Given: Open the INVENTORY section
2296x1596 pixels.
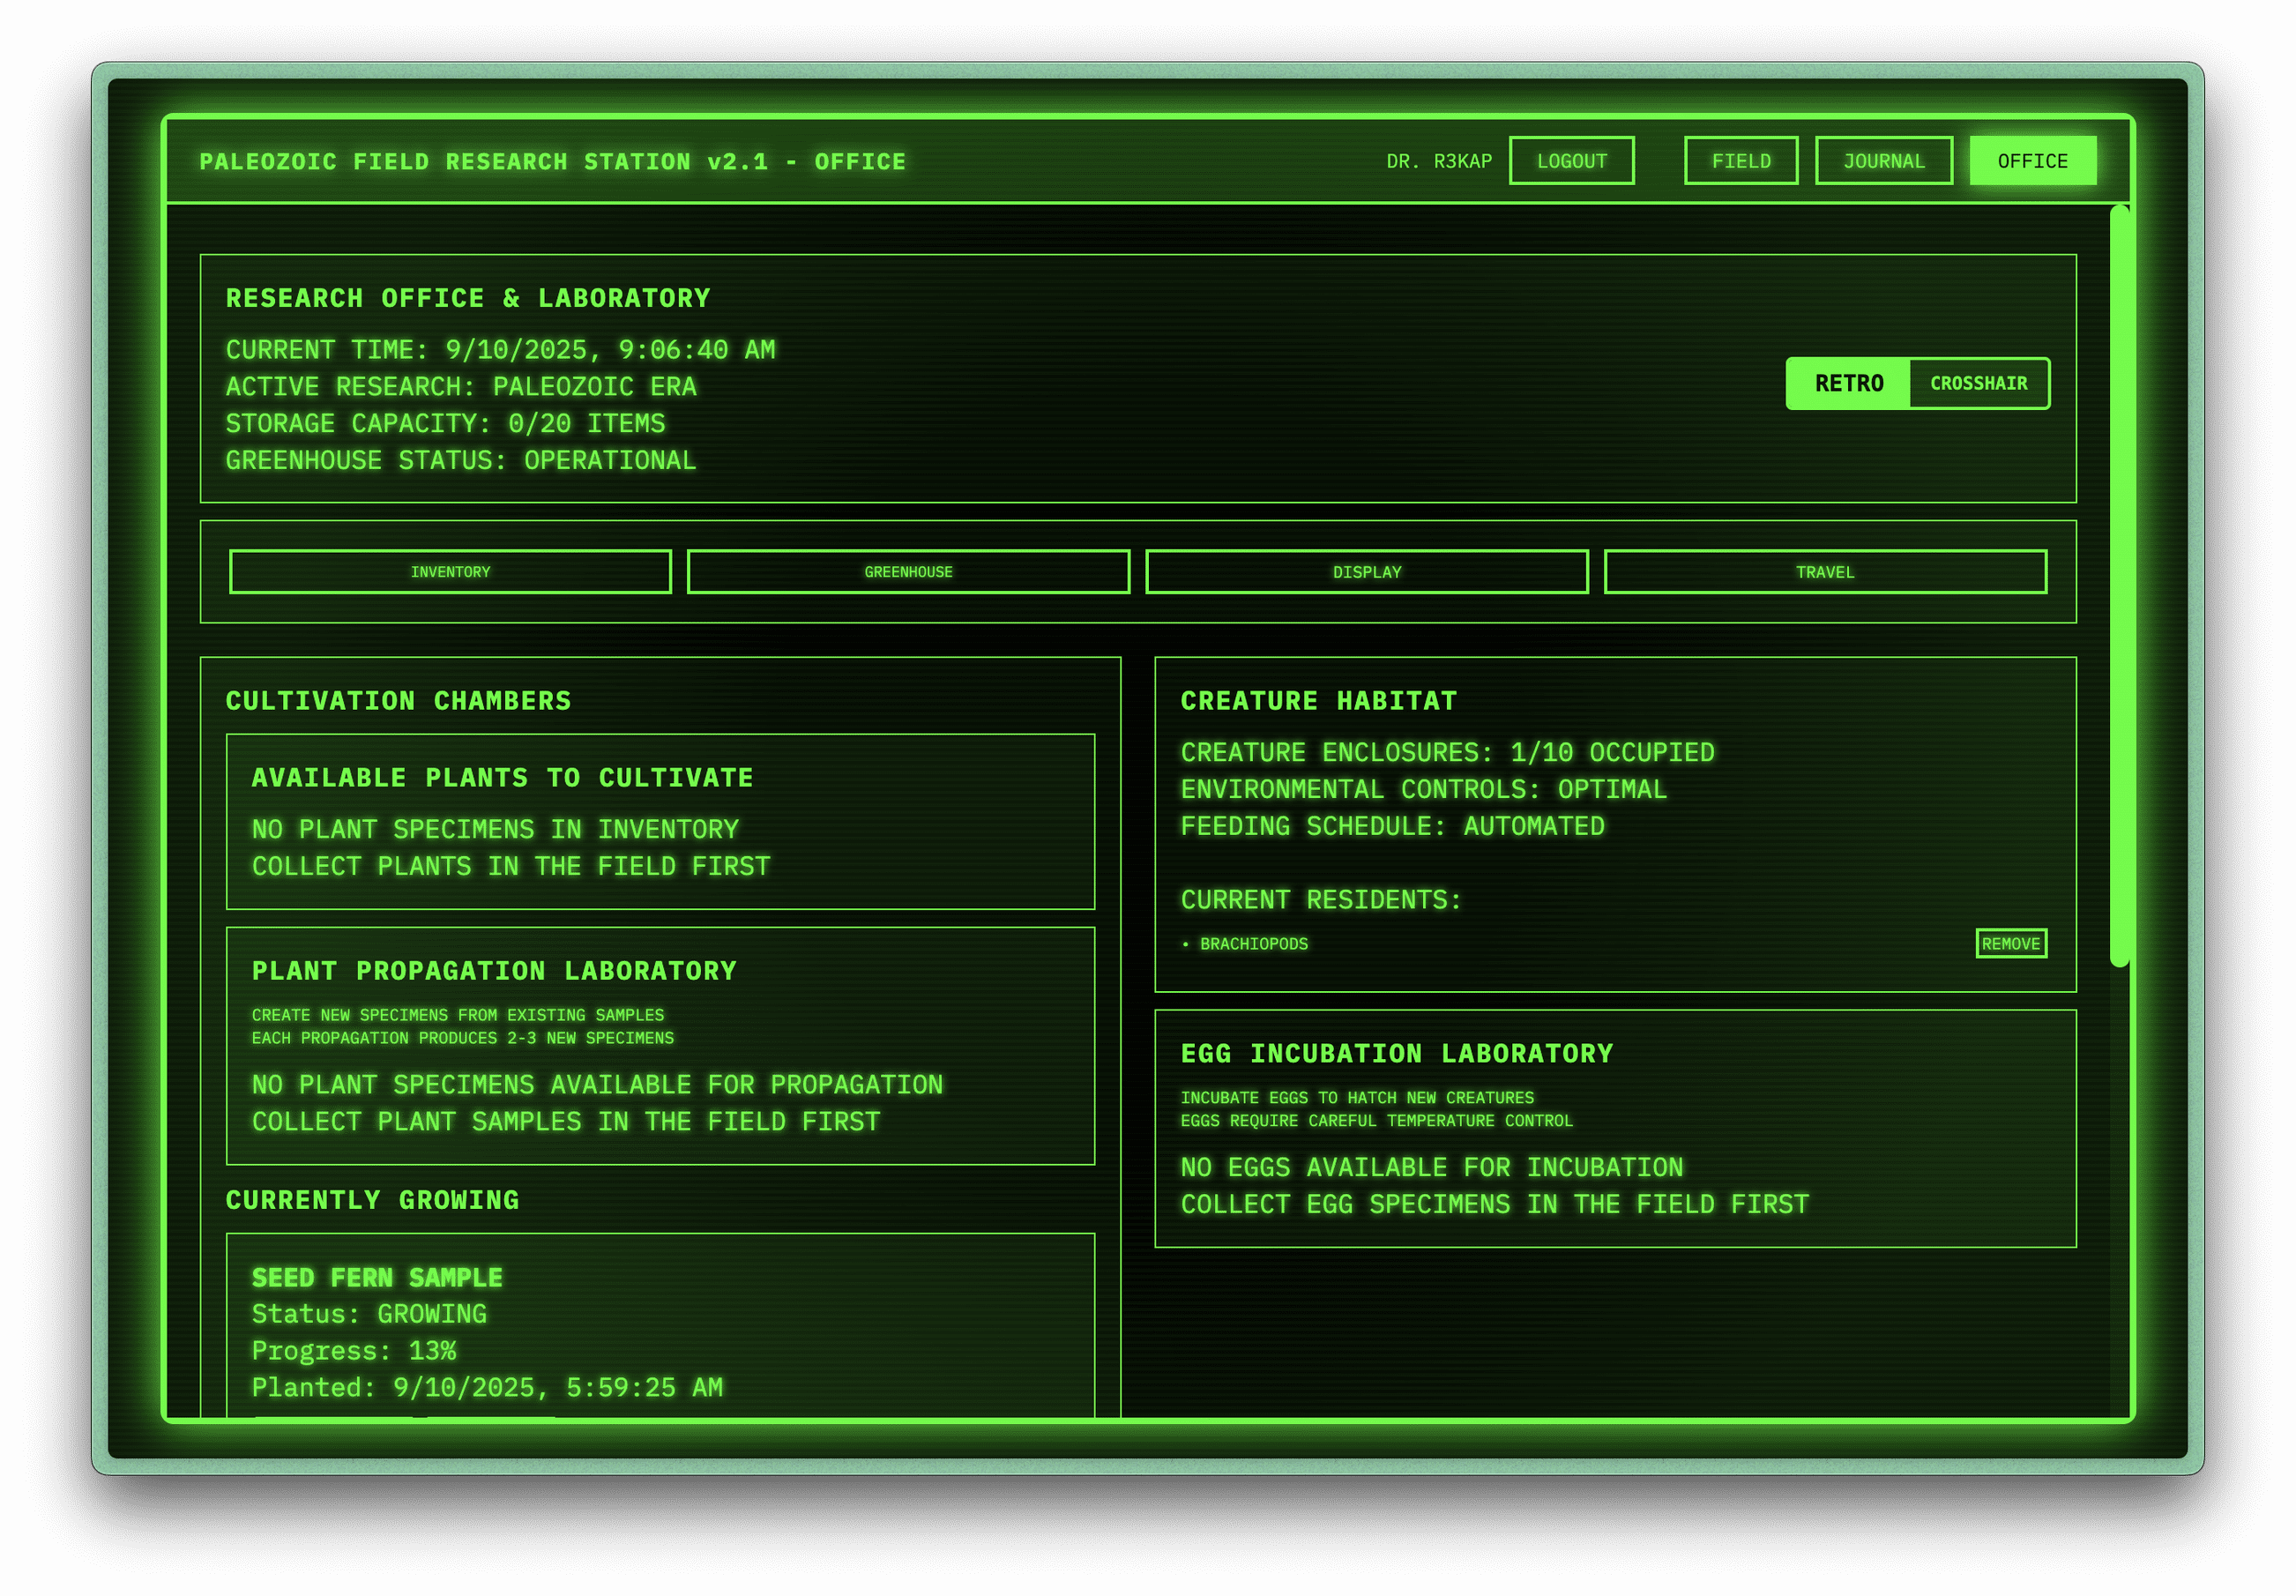Looking at the screenshot, I should click(450, 572).
